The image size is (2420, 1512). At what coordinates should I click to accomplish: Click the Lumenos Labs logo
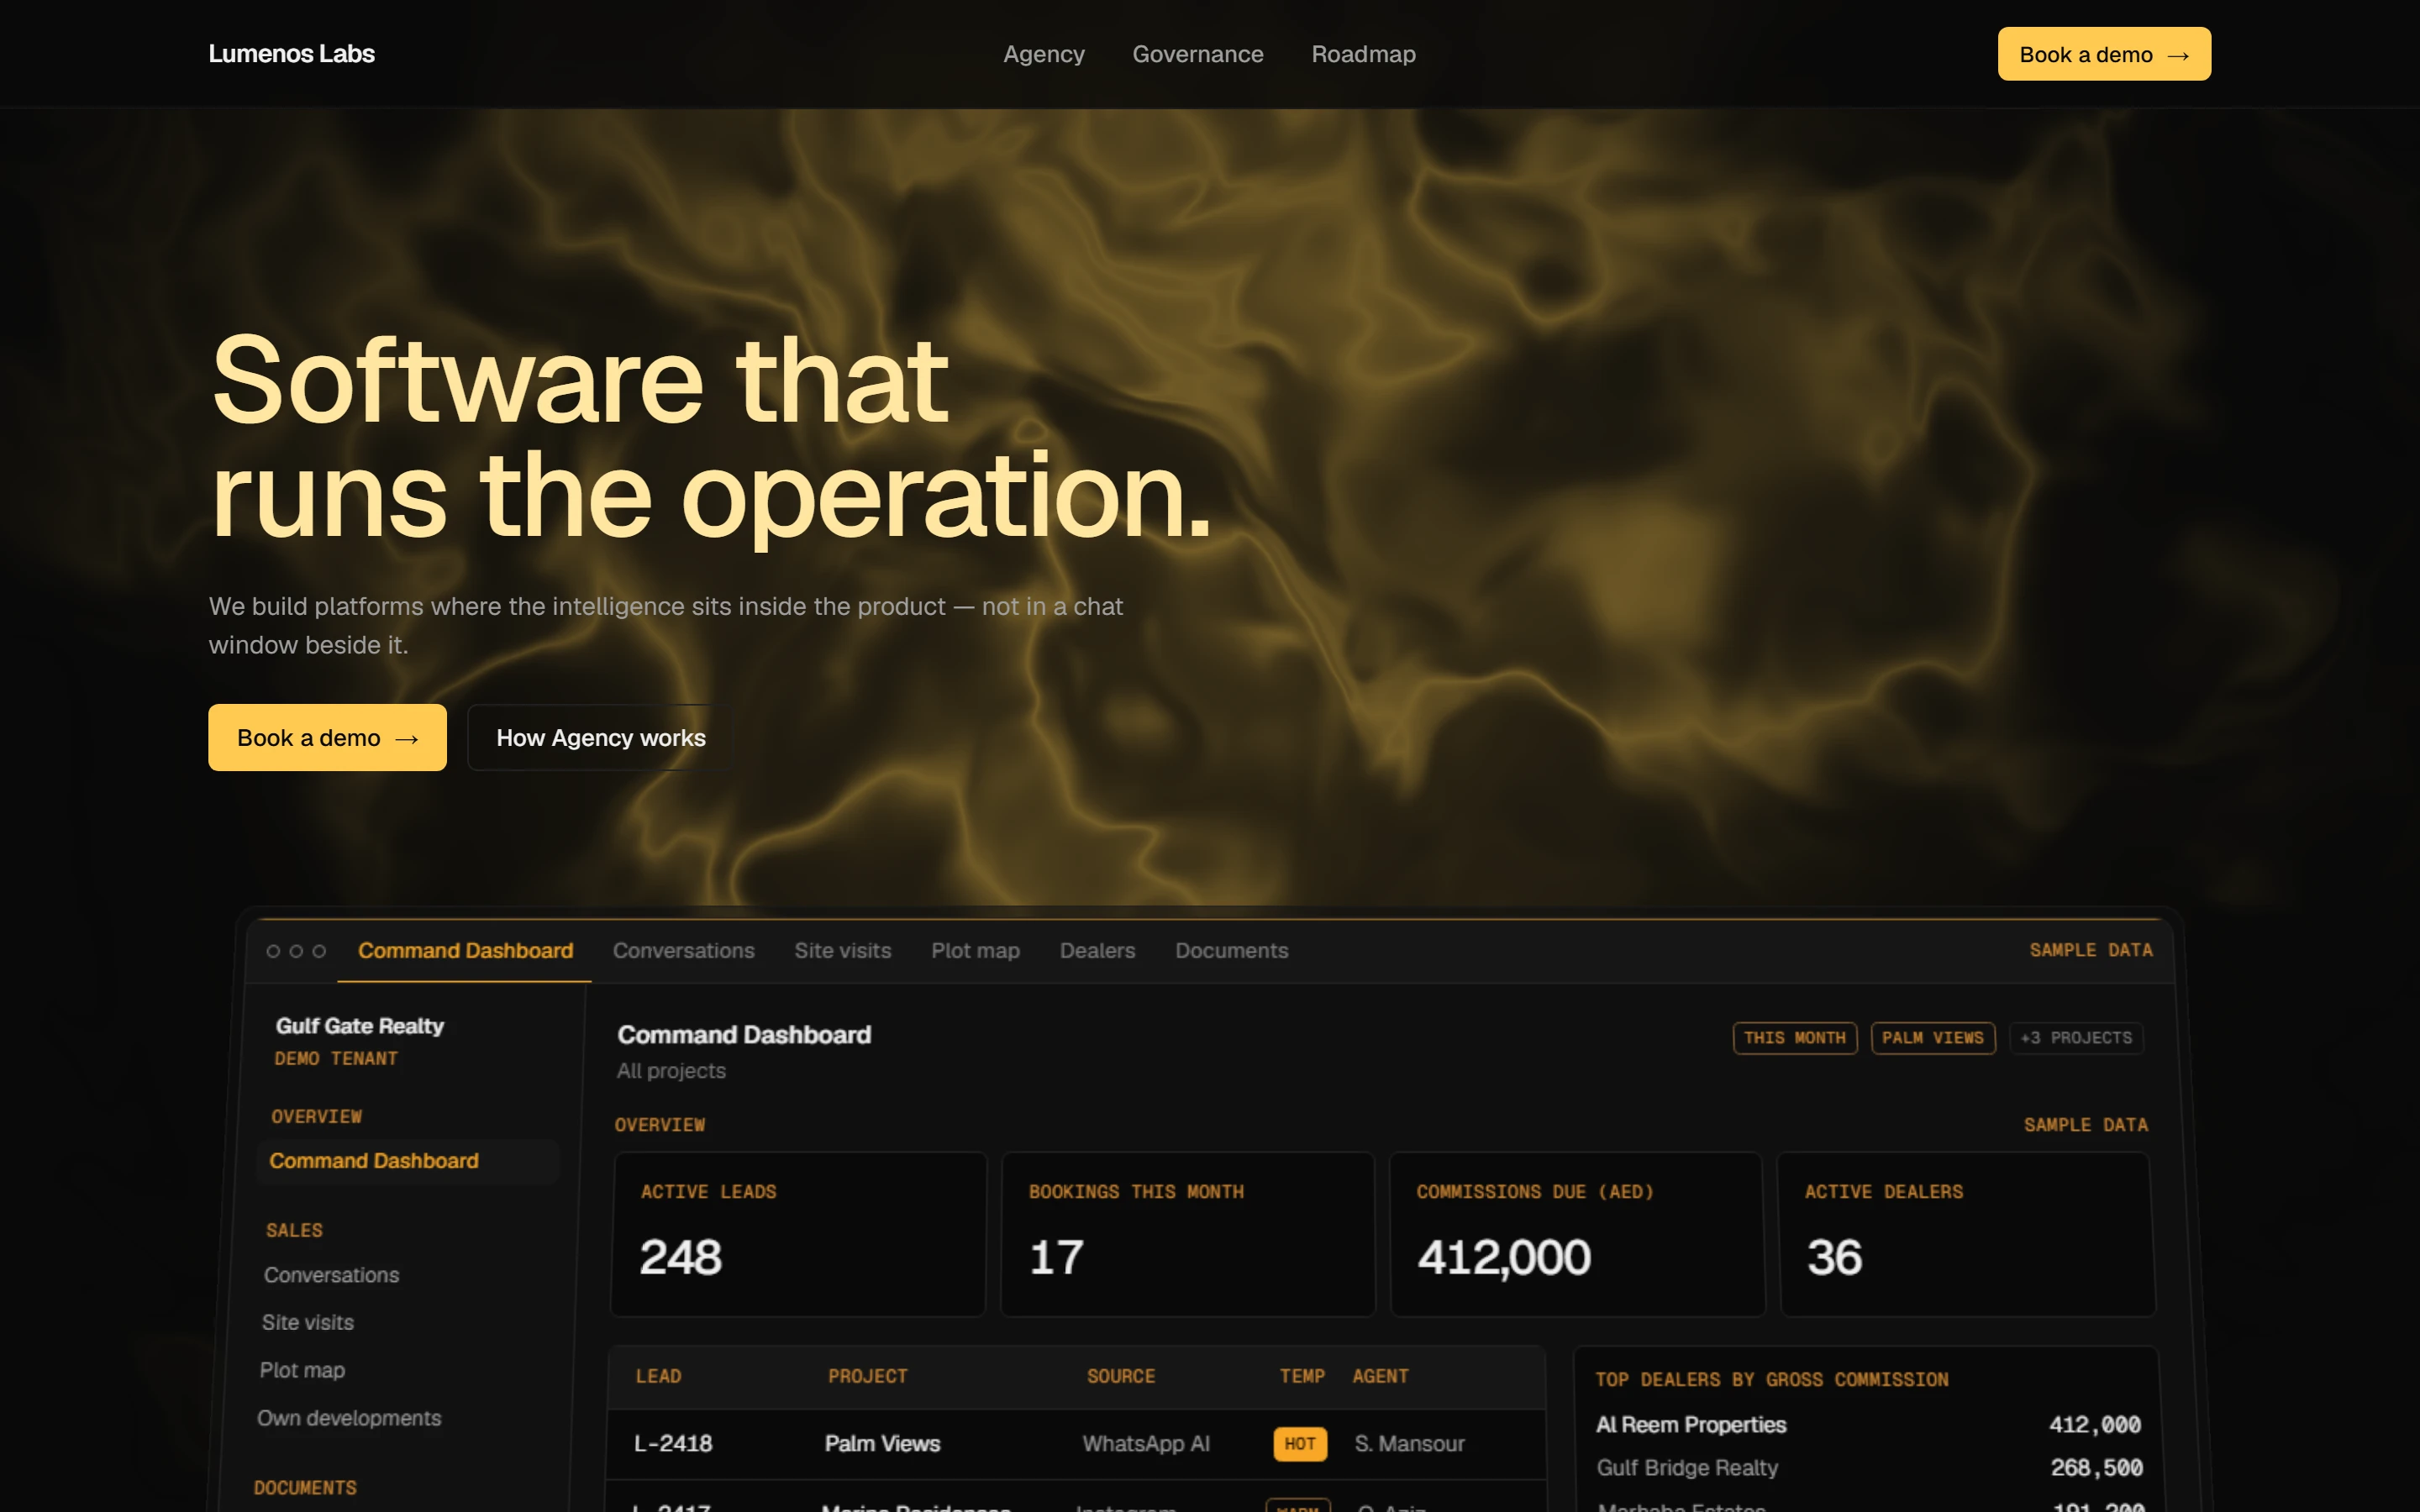(x=291, y=54)
